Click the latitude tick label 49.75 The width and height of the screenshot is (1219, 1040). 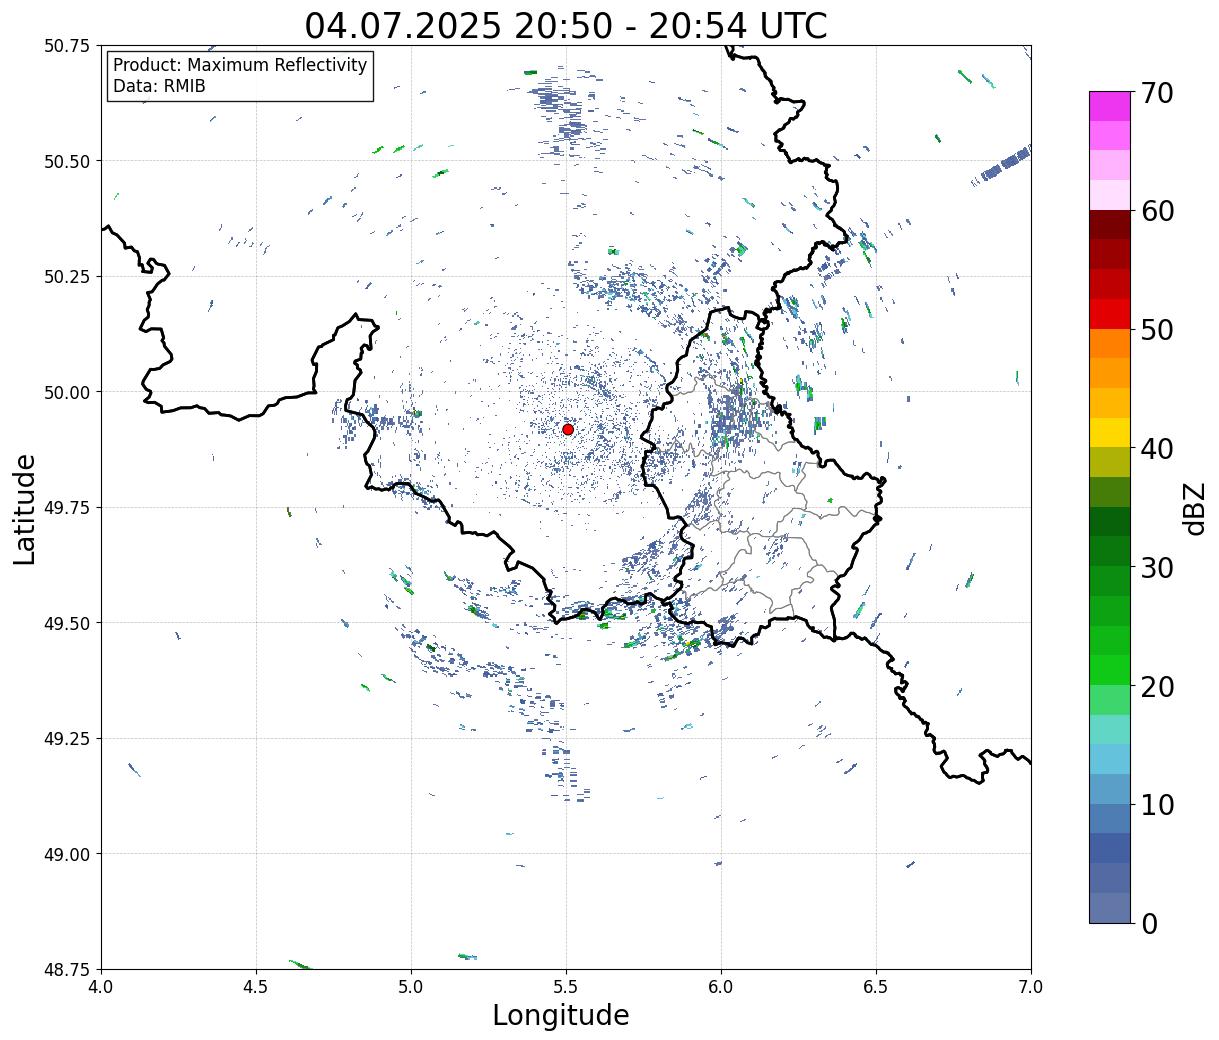[66, 508]
